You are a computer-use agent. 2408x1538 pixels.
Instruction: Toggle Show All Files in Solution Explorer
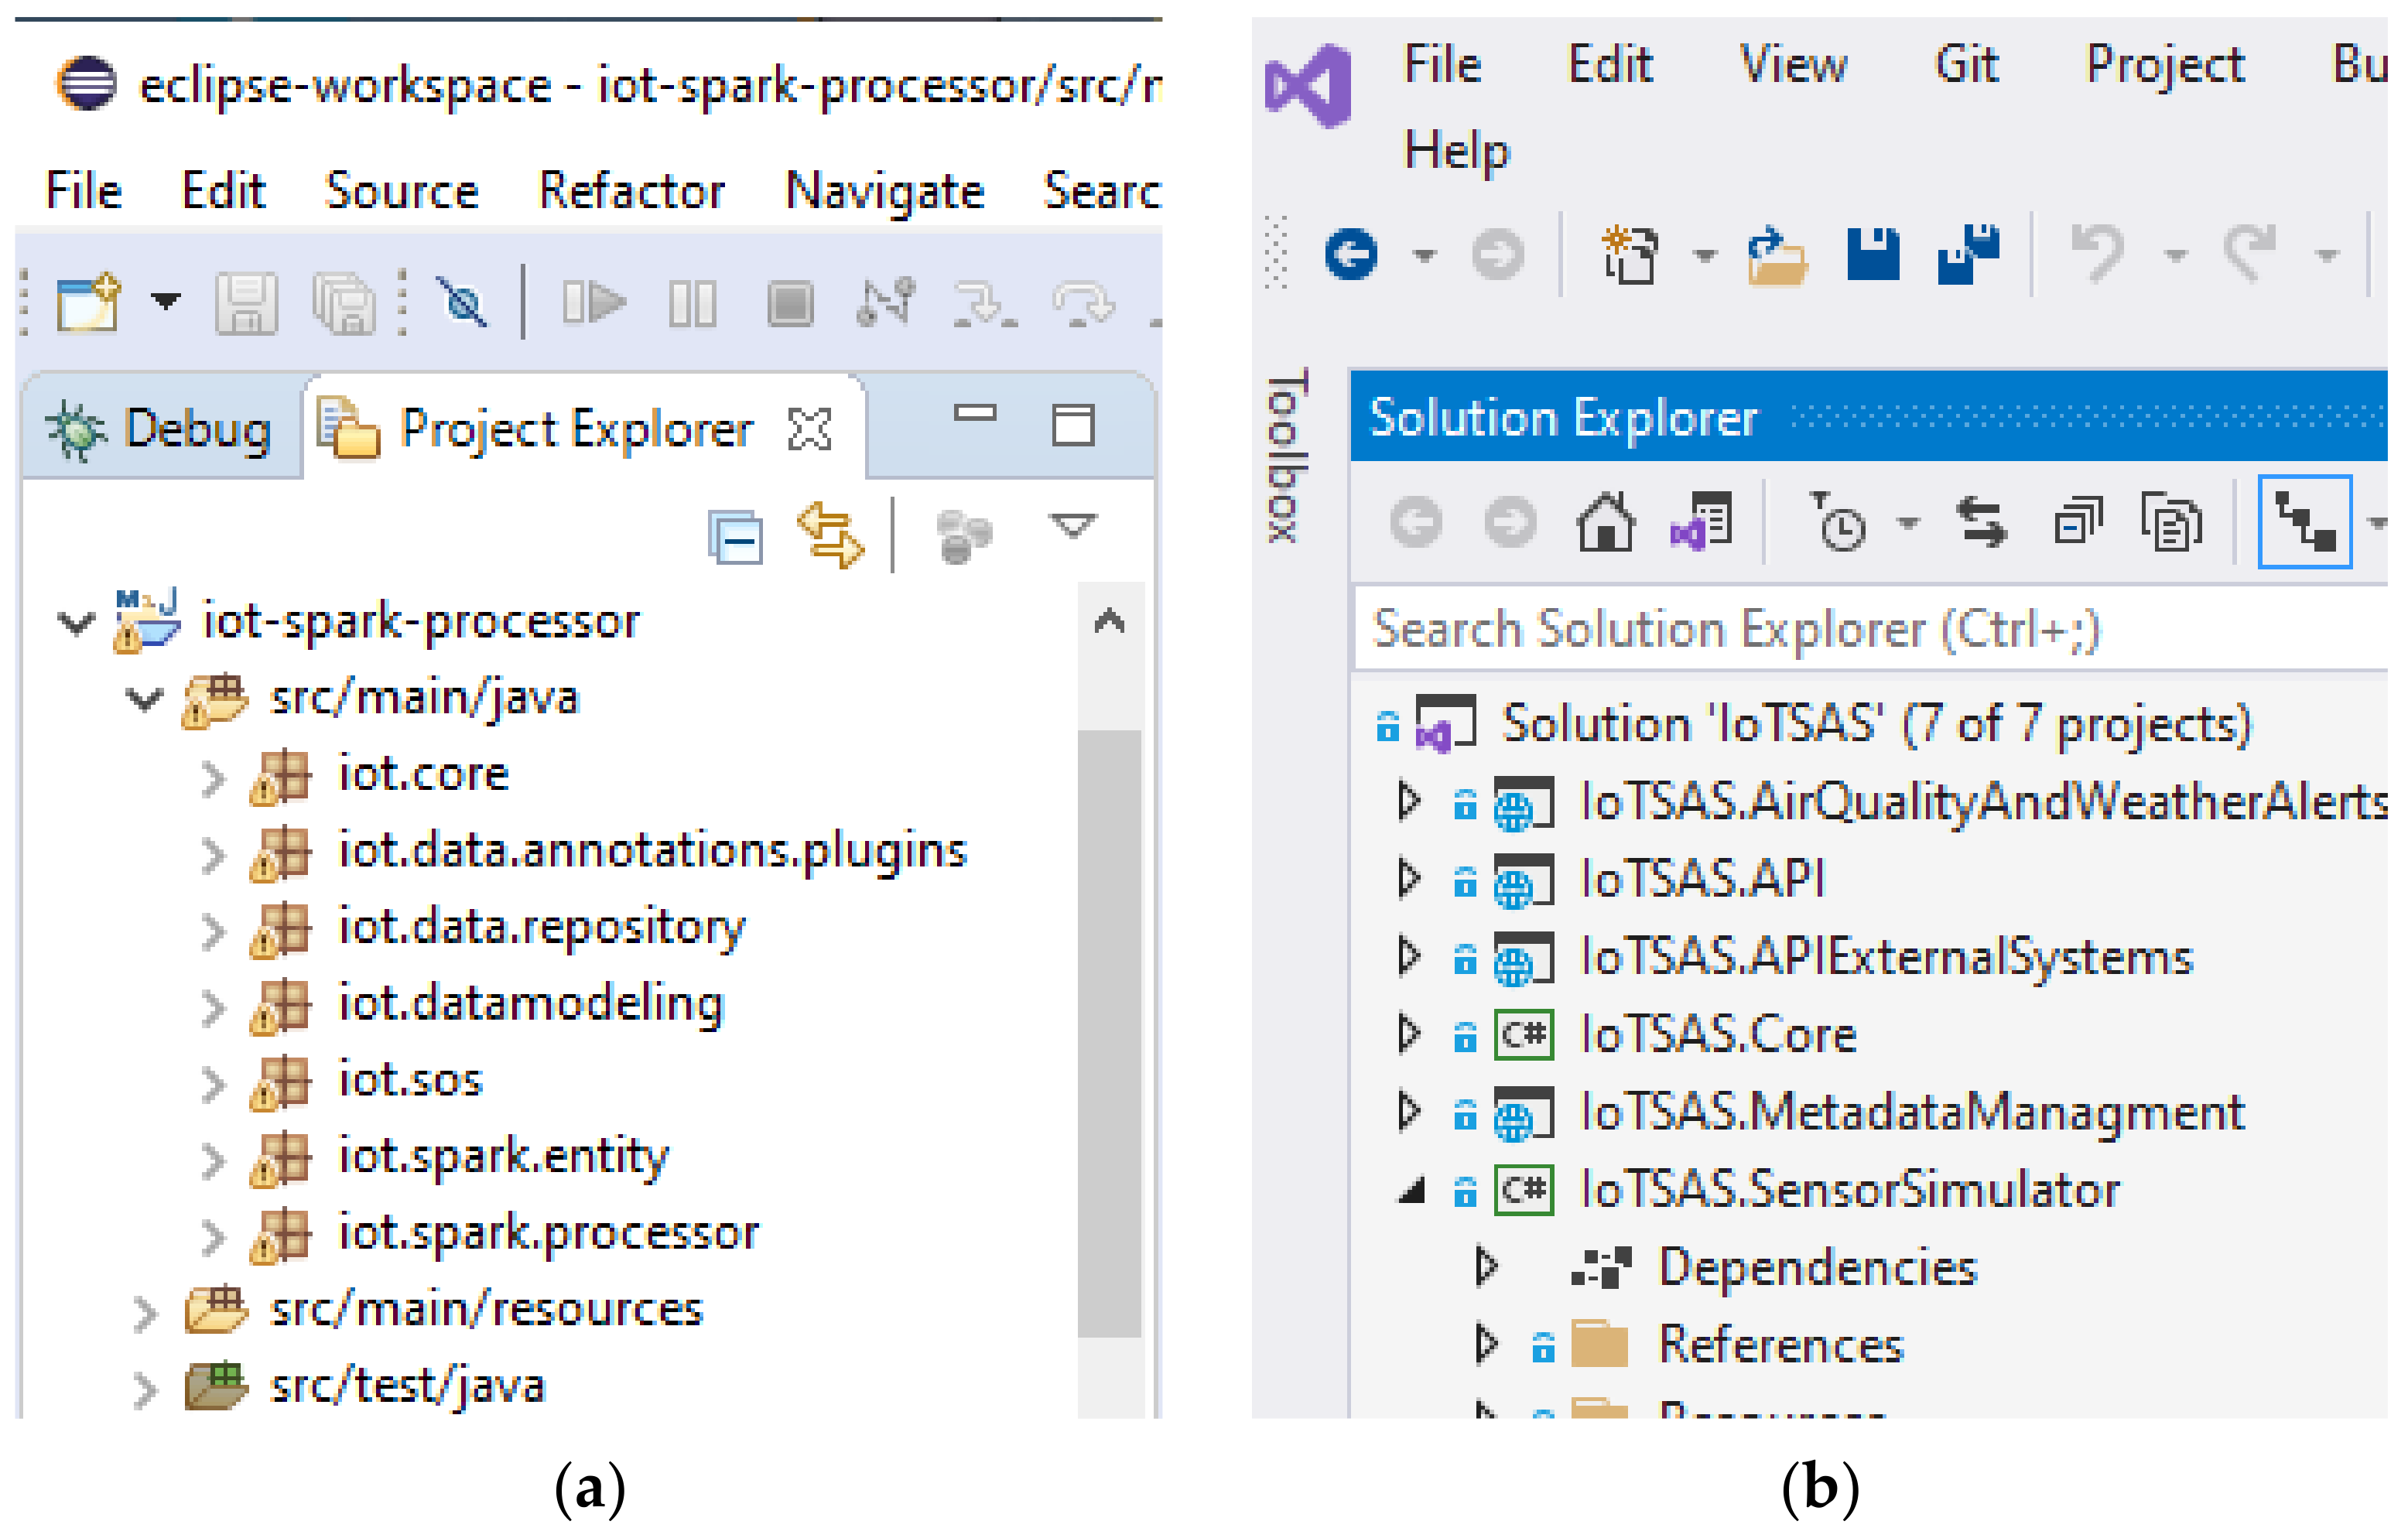pos(2171,523)
